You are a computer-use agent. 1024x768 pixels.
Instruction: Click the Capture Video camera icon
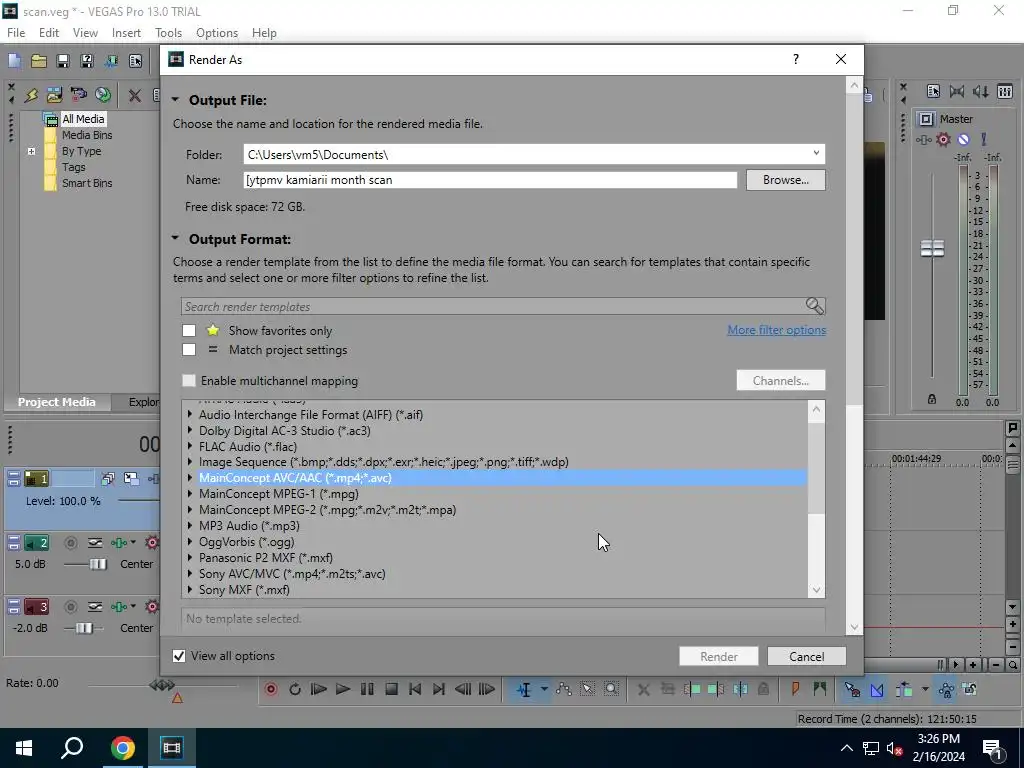point(78,95)
